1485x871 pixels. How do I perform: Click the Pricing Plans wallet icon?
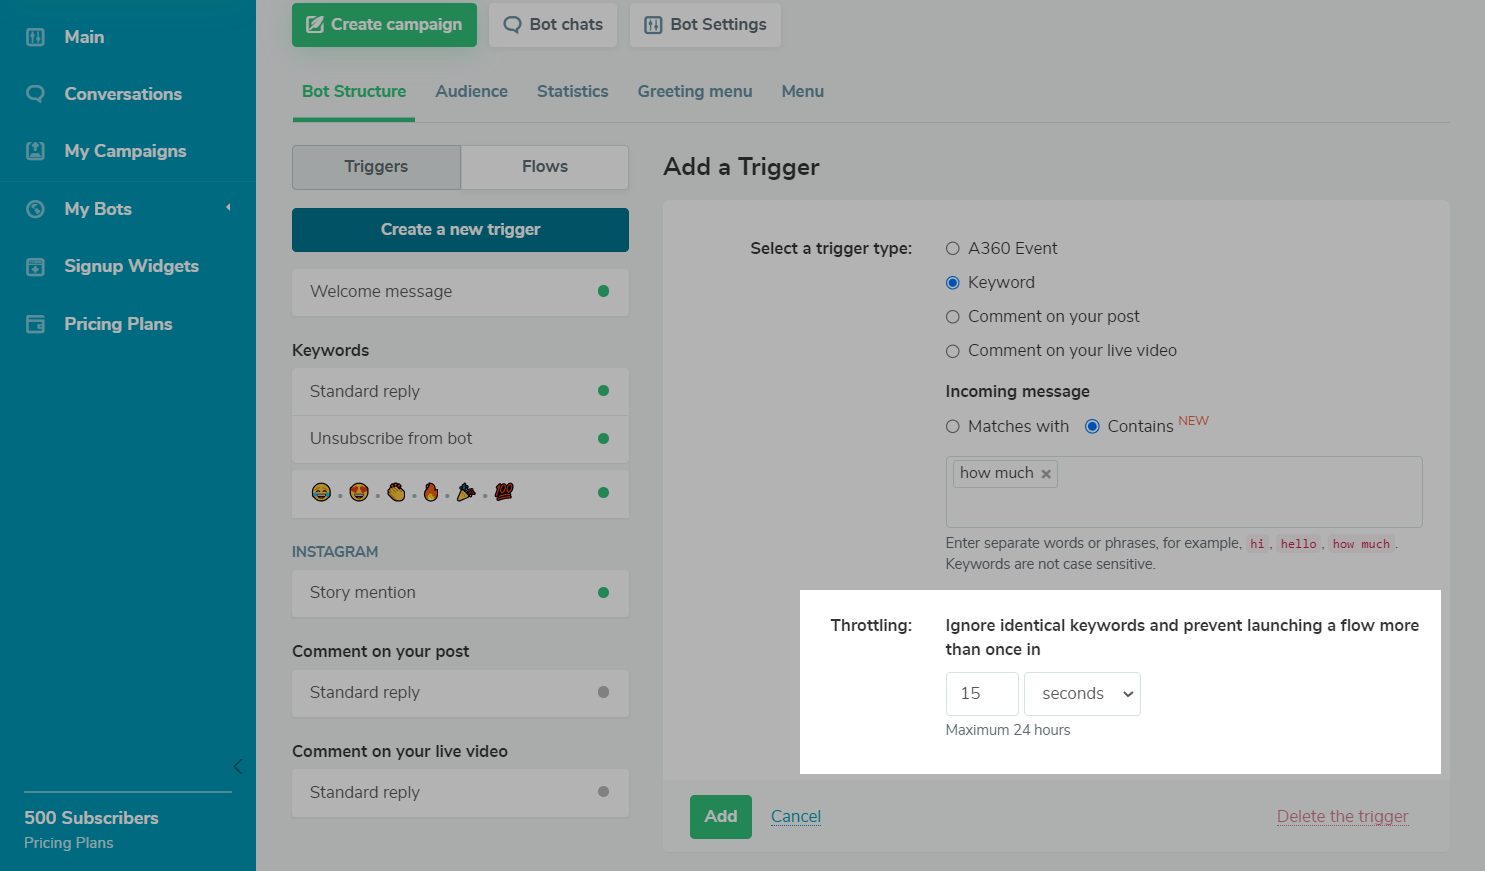click(35, 324)
